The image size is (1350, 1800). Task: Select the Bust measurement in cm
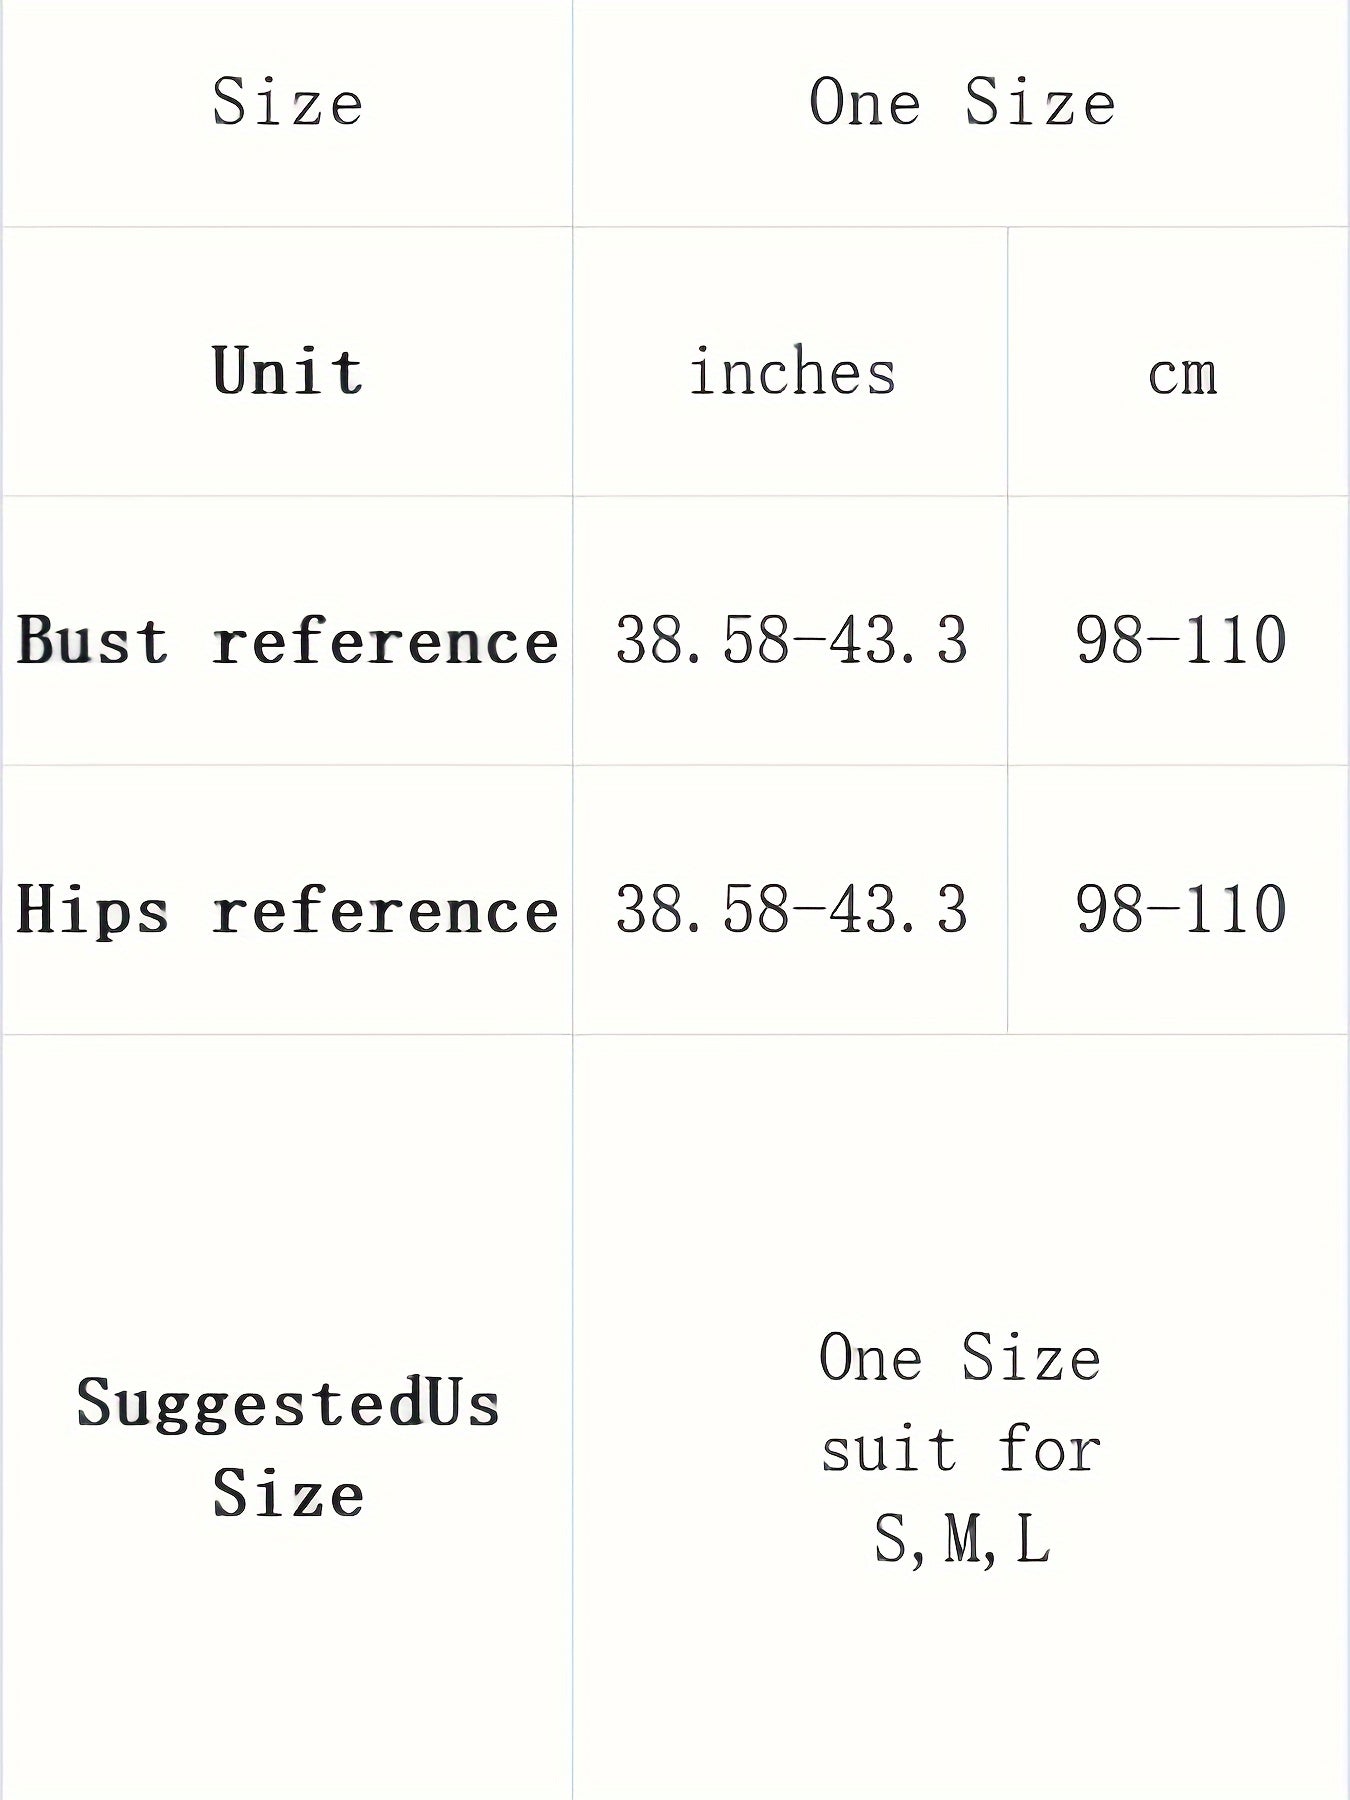pos(1181,640)
